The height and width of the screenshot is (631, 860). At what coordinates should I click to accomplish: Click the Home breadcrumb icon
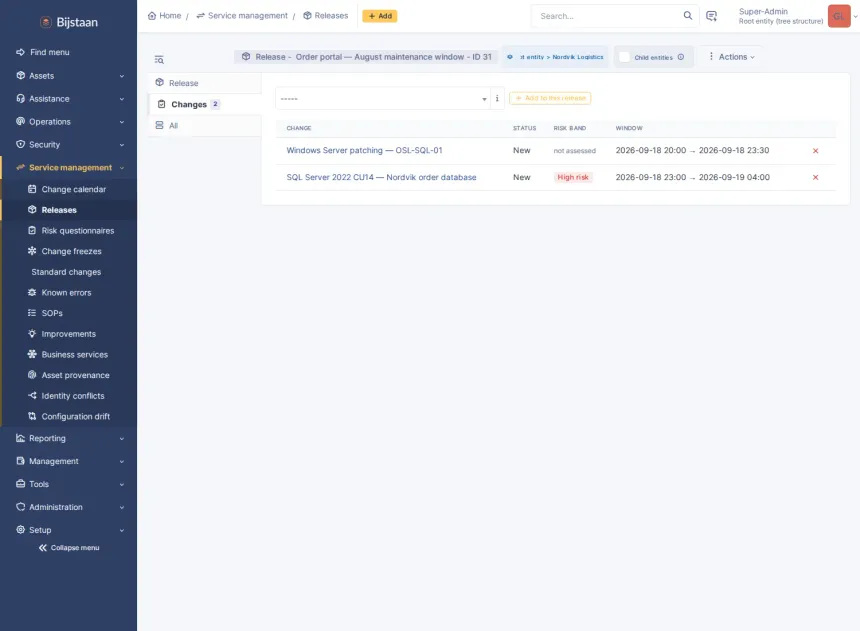(152, 16)
